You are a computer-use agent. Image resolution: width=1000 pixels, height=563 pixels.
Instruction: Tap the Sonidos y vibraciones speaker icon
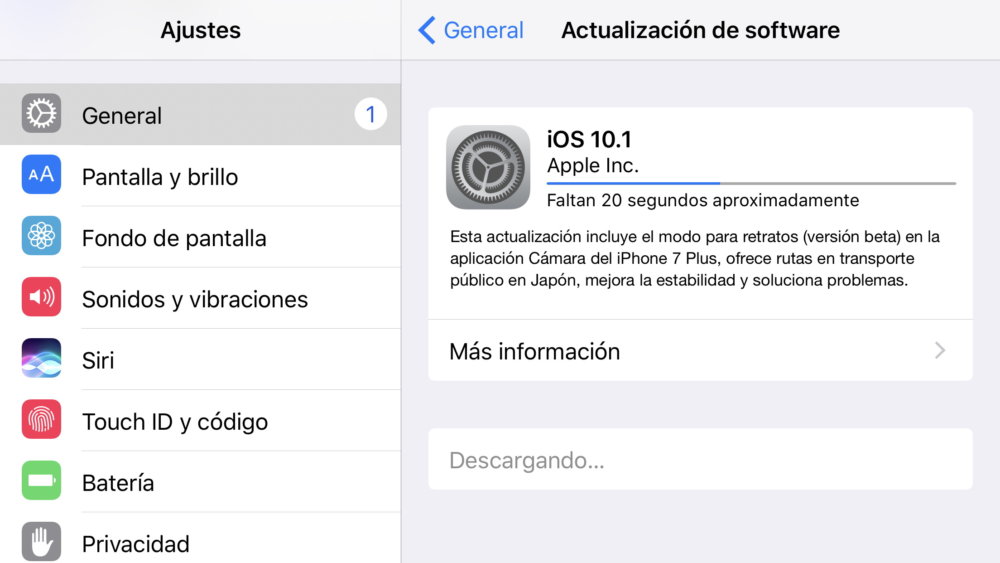pos(41,297)
